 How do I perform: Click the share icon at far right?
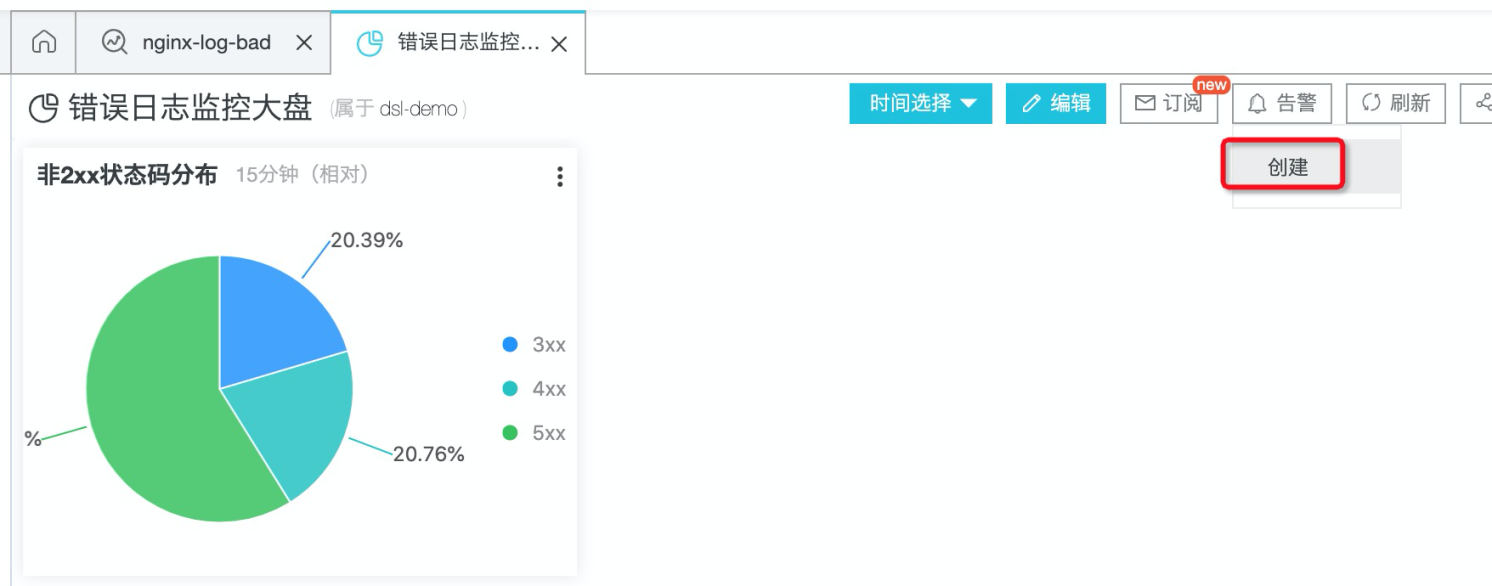coord(1482,103)
